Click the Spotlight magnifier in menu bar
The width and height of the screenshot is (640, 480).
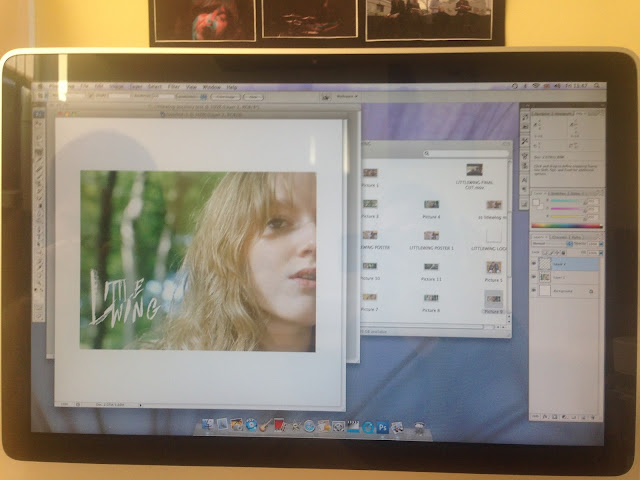tap(597, 86)
